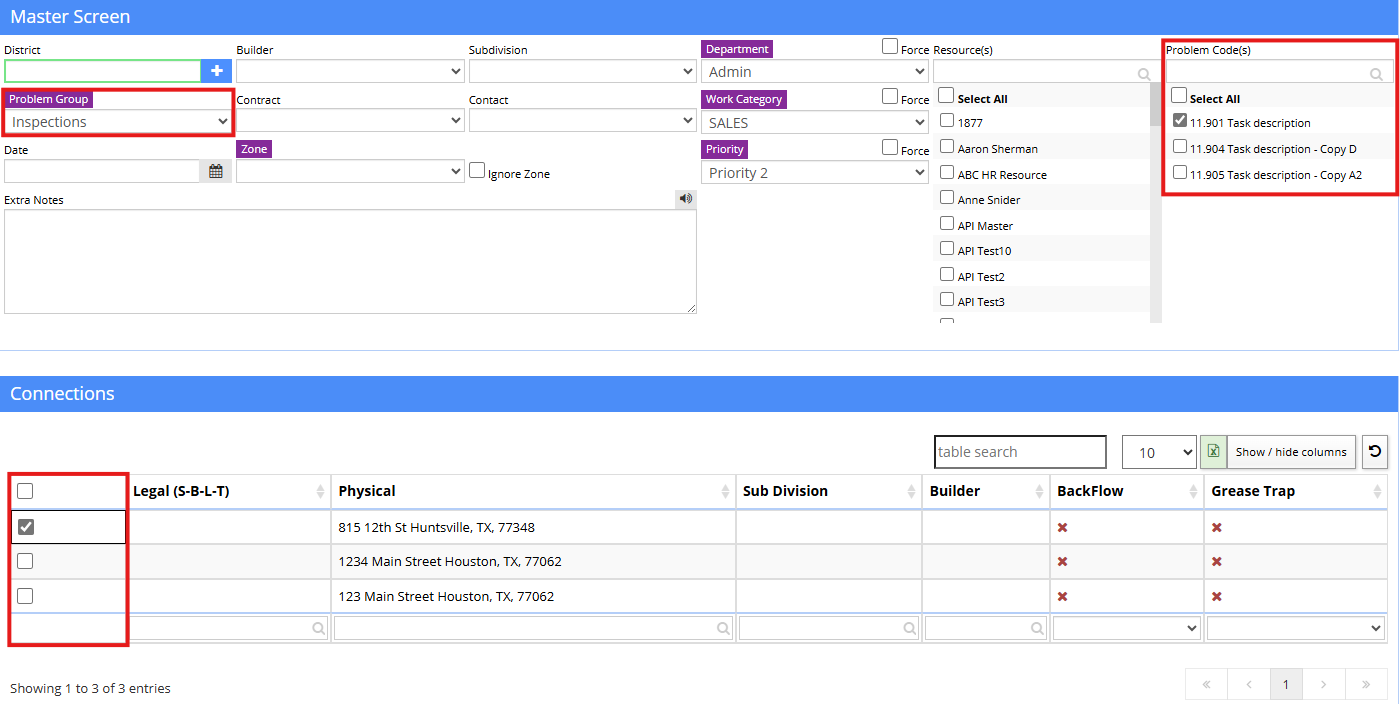Click the table search box
The height and width of the screenshot is (704, 1400).
tap(1020, 452)
